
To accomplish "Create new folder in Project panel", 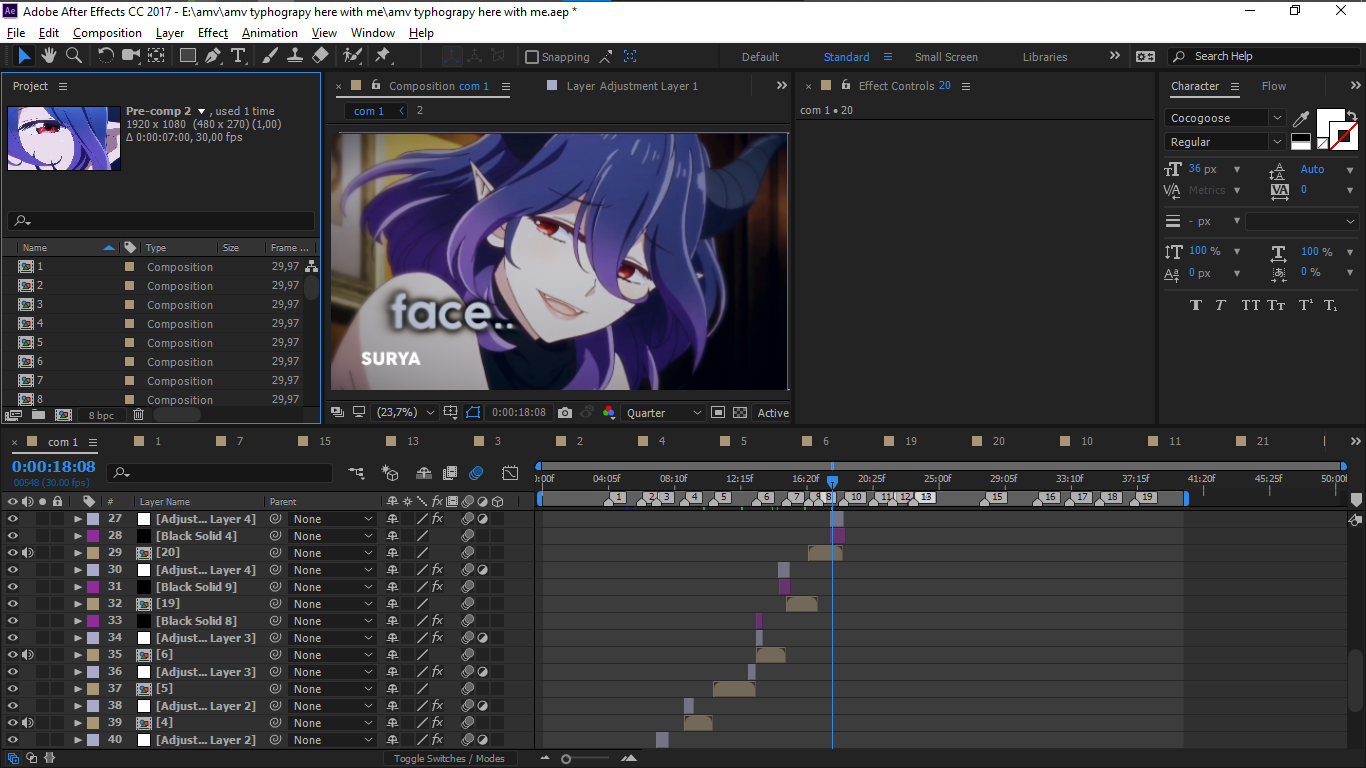I will tap(38, 414).
